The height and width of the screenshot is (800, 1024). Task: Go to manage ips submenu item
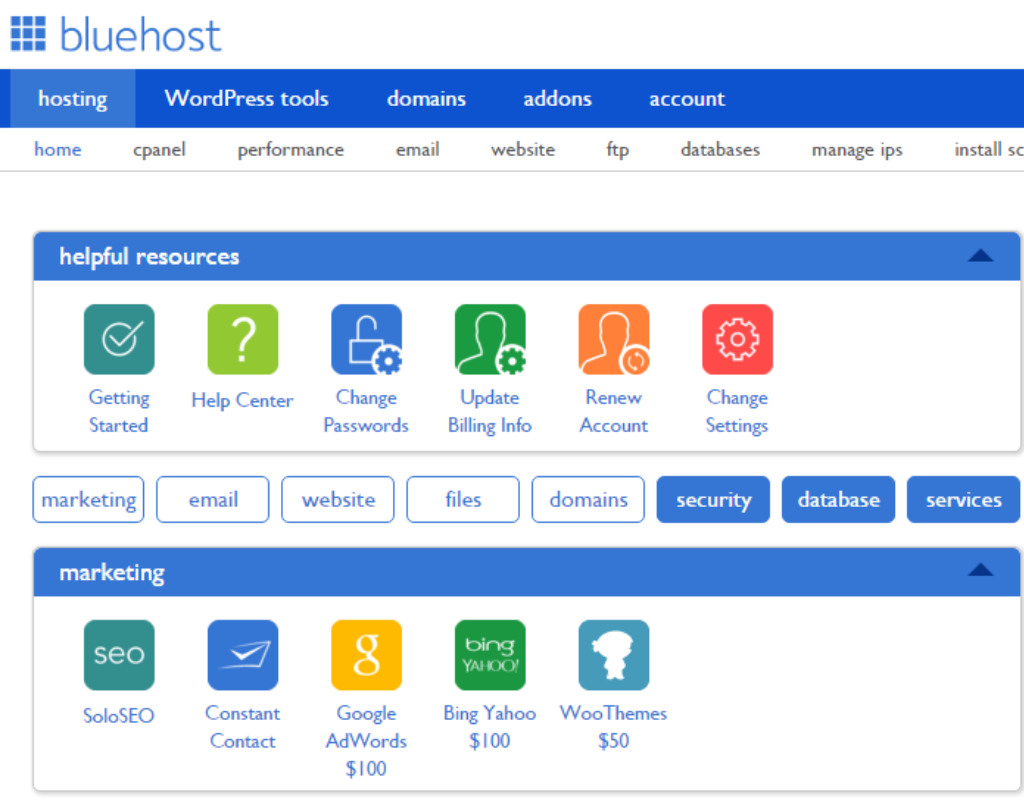tap(857, 150)
